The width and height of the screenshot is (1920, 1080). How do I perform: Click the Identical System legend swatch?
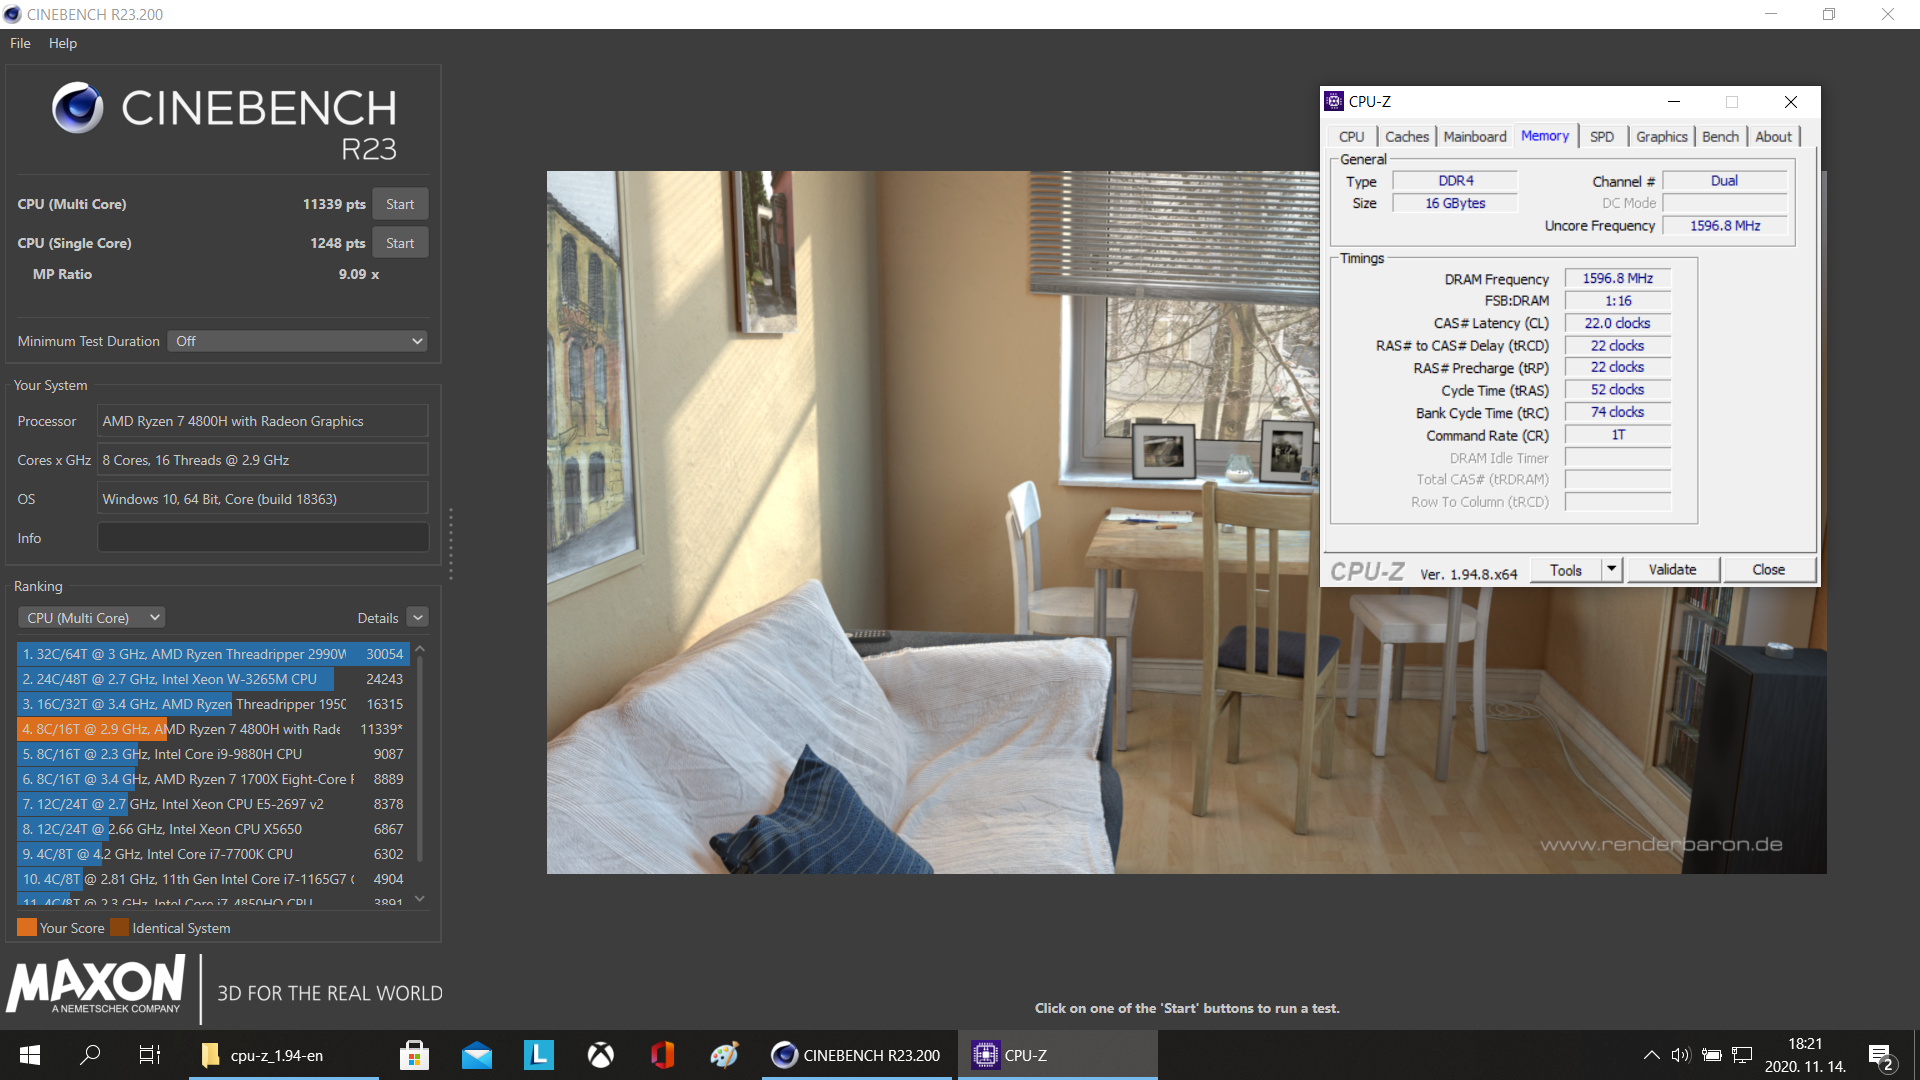(119, 927)
